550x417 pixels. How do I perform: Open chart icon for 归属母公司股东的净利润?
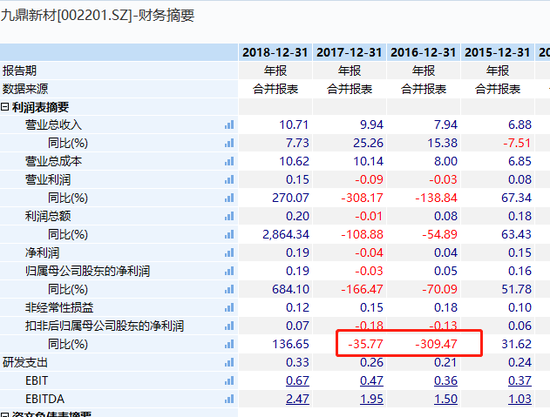pos(229,271)
